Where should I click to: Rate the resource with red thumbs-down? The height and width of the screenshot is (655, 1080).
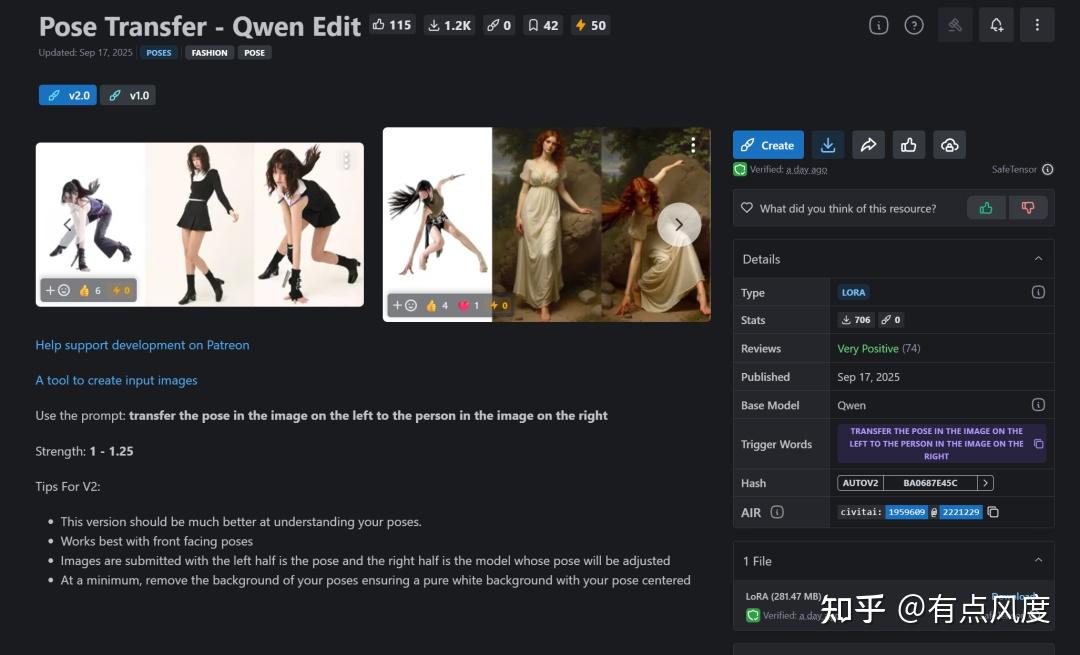pyautogui.click(x=1027, y=208)
